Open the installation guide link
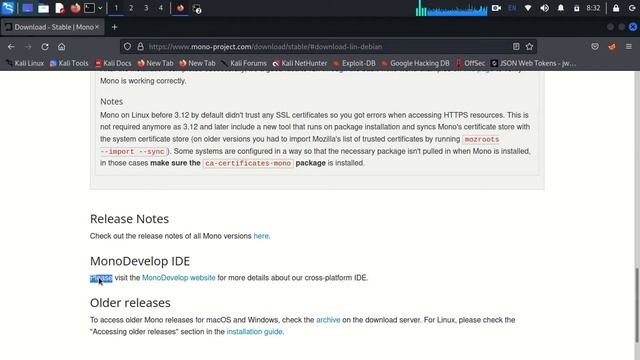The image size is (640, 360). (254, 331)
